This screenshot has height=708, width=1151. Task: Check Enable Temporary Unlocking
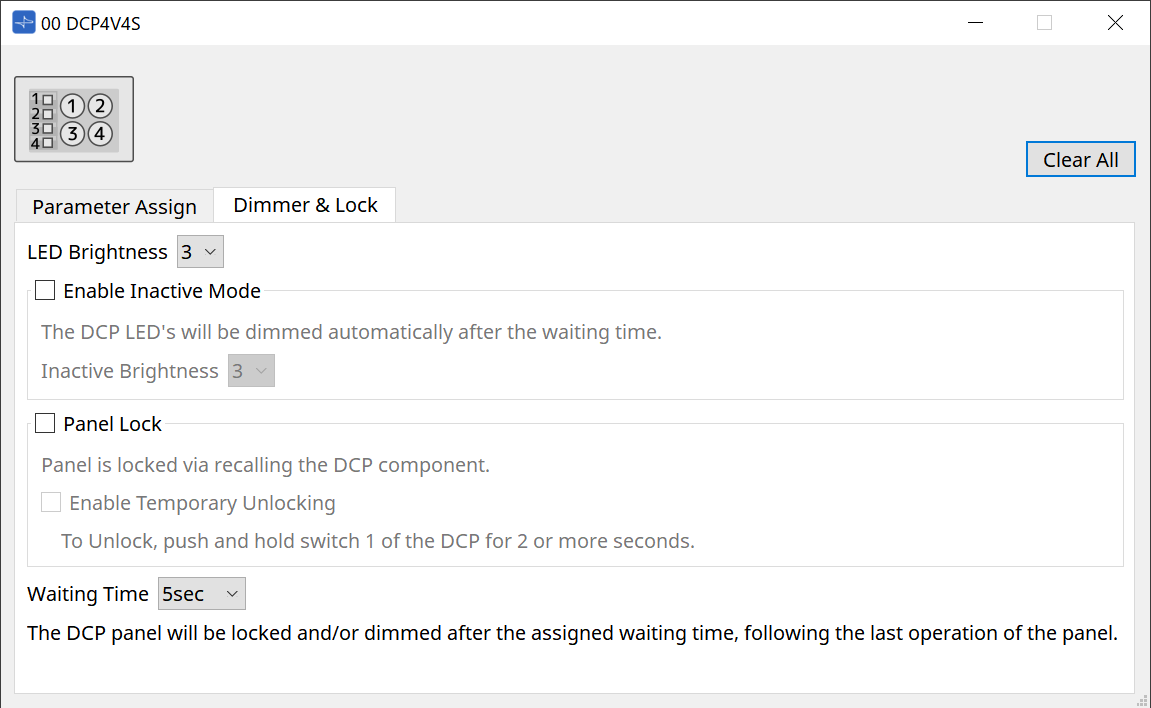pos(51,501)
